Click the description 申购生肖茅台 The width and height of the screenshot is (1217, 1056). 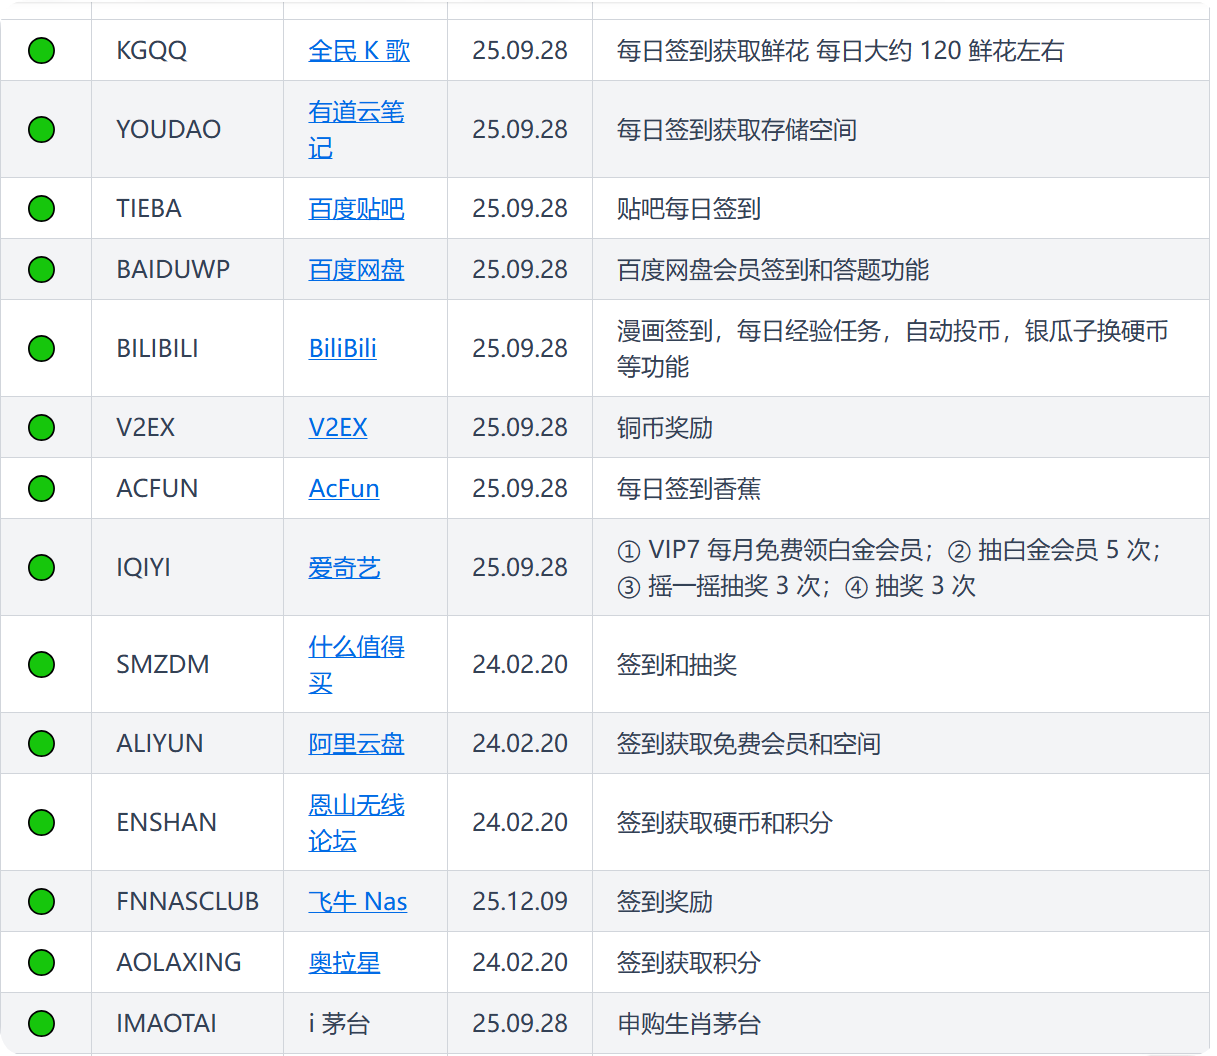pyautogui.click(x=689, y=1023)
